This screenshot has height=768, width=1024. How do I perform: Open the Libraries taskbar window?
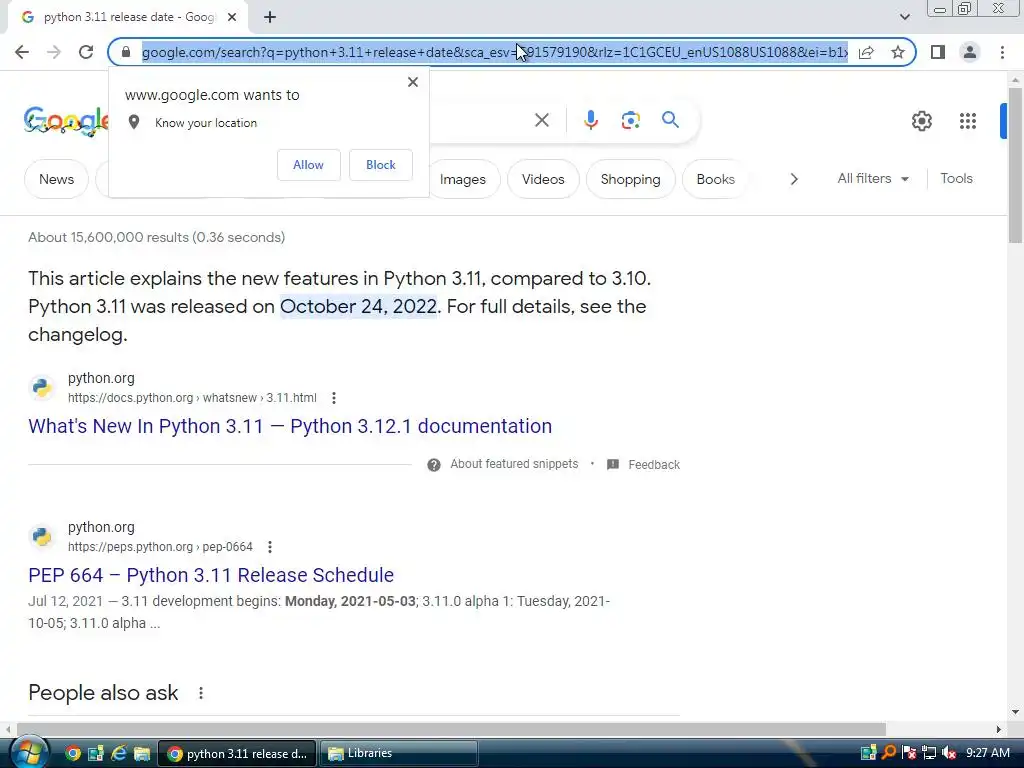click(x=398, y=754)
